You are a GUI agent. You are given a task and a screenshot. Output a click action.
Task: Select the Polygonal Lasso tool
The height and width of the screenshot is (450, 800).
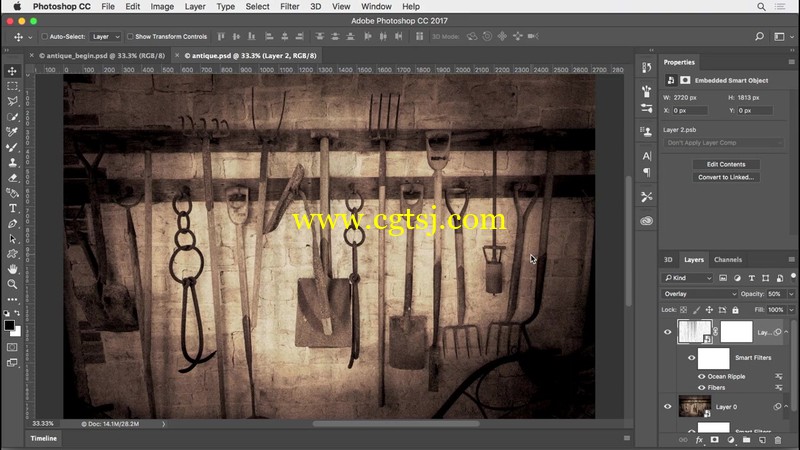12,101
